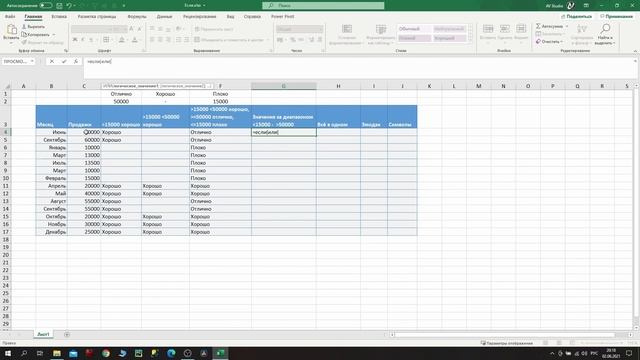640x360 pixels.
Task: Click the Автосумма sigma button
Action: click(549, 26)
